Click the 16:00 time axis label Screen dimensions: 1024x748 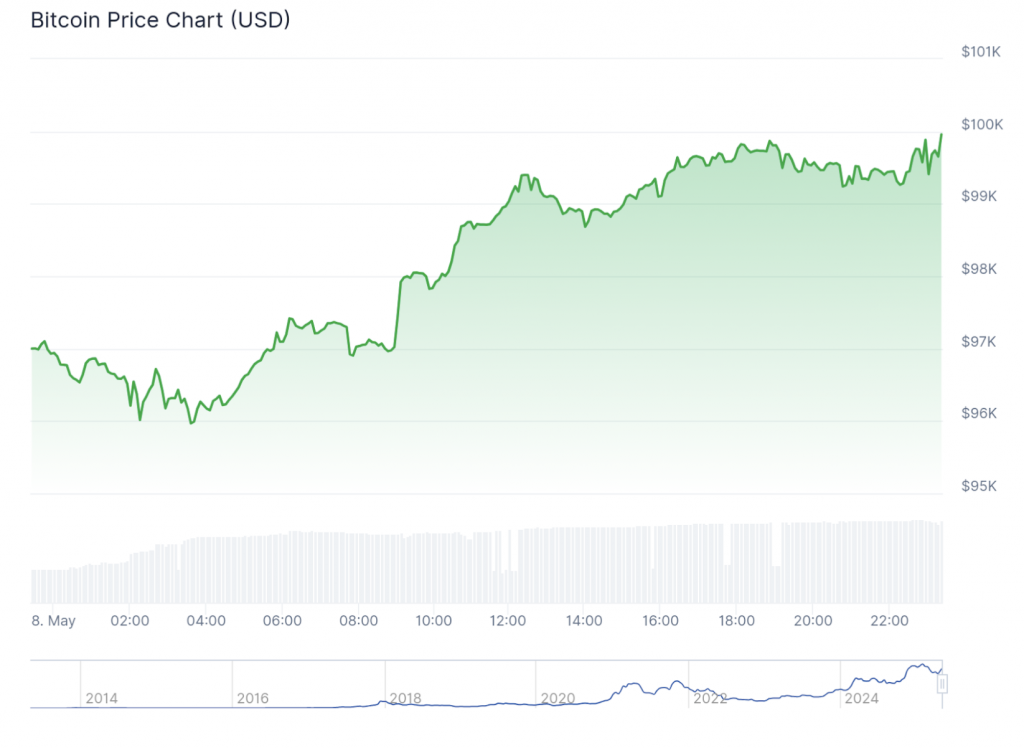click(x=661, y=621)
